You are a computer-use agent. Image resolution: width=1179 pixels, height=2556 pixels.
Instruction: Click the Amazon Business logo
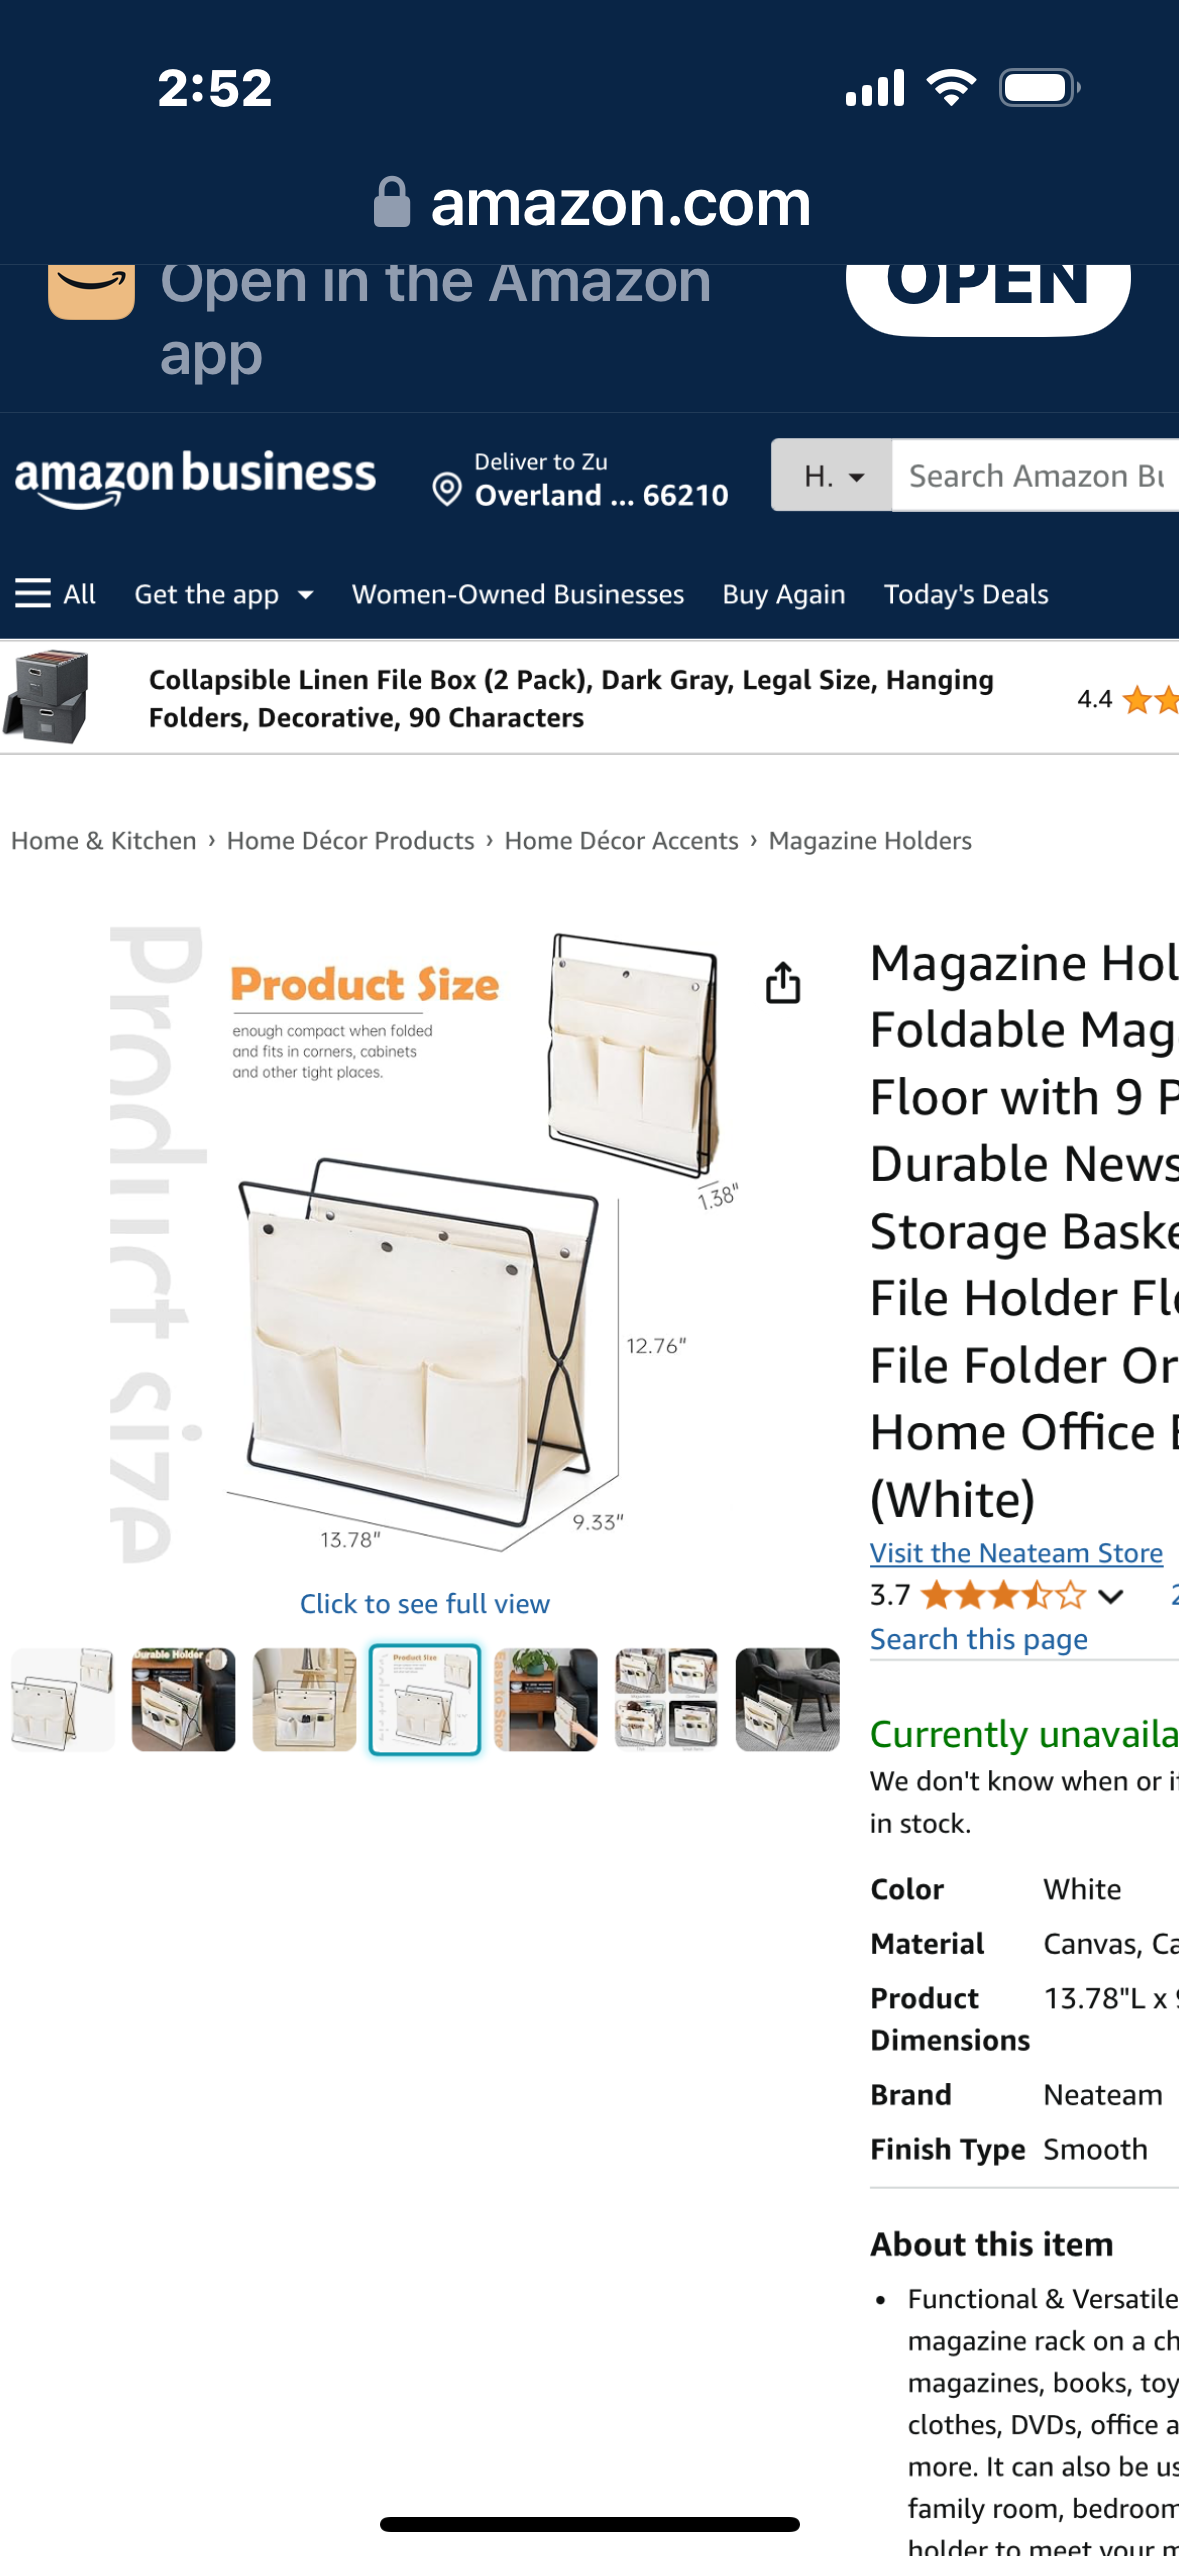click(196, 477)
